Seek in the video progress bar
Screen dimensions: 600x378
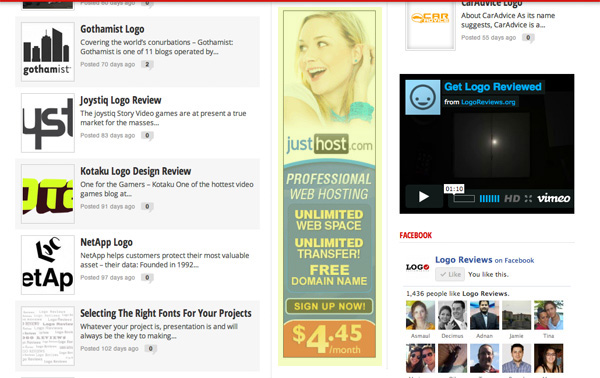click(464, 199)
